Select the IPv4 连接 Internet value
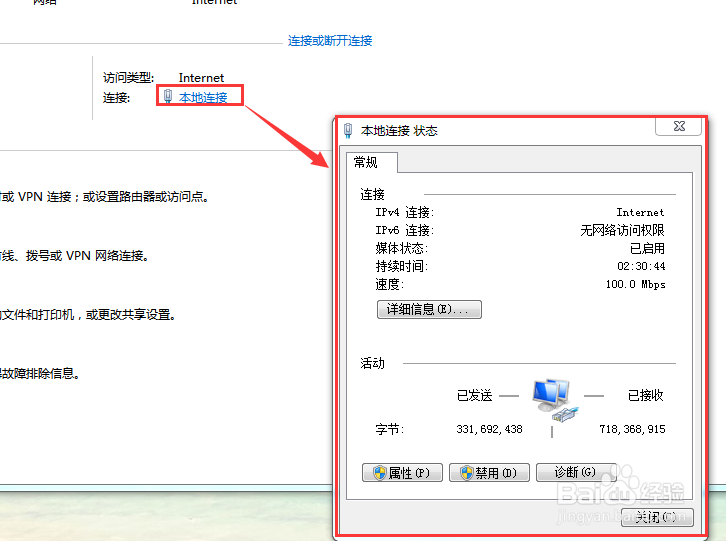The width and height of the screenshot is (726, 541). click(640, 213)
